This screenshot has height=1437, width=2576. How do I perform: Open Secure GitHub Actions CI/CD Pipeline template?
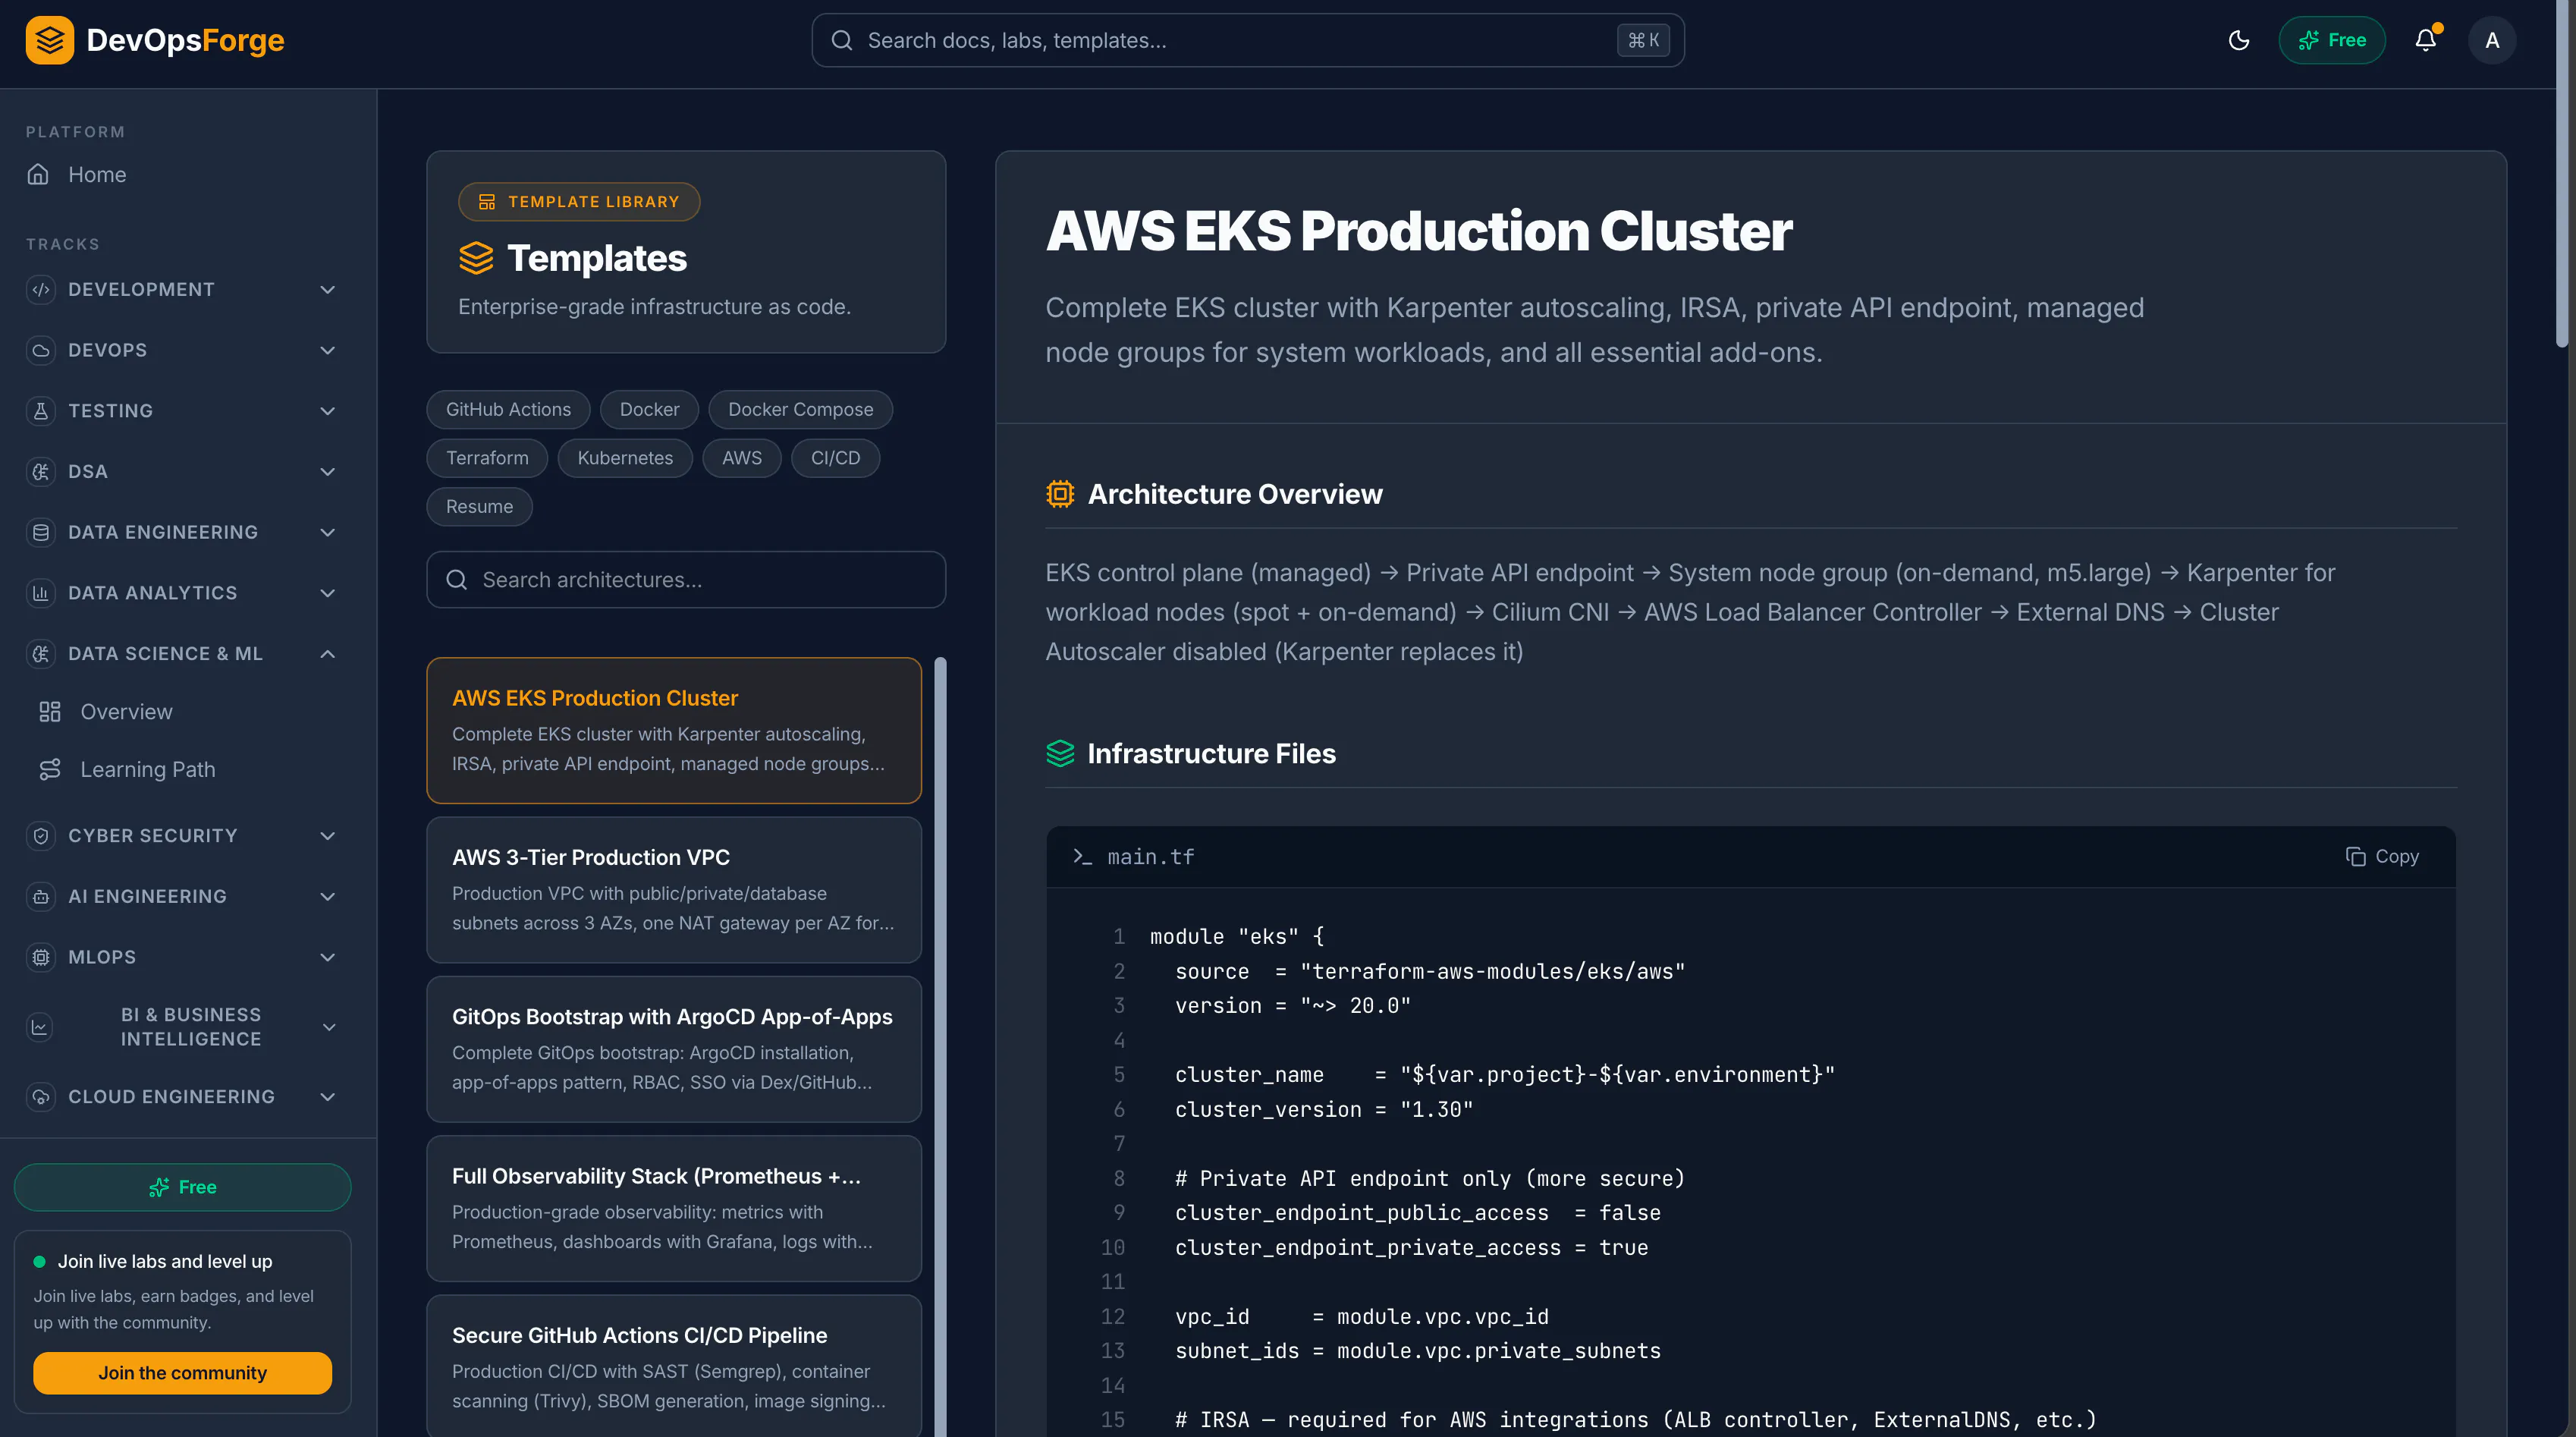(674, 1366)
